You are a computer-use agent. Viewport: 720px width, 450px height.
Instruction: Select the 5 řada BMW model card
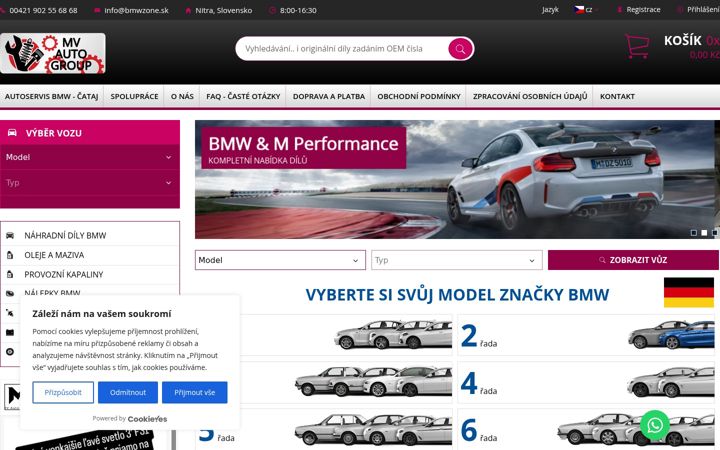pos(324,430)
